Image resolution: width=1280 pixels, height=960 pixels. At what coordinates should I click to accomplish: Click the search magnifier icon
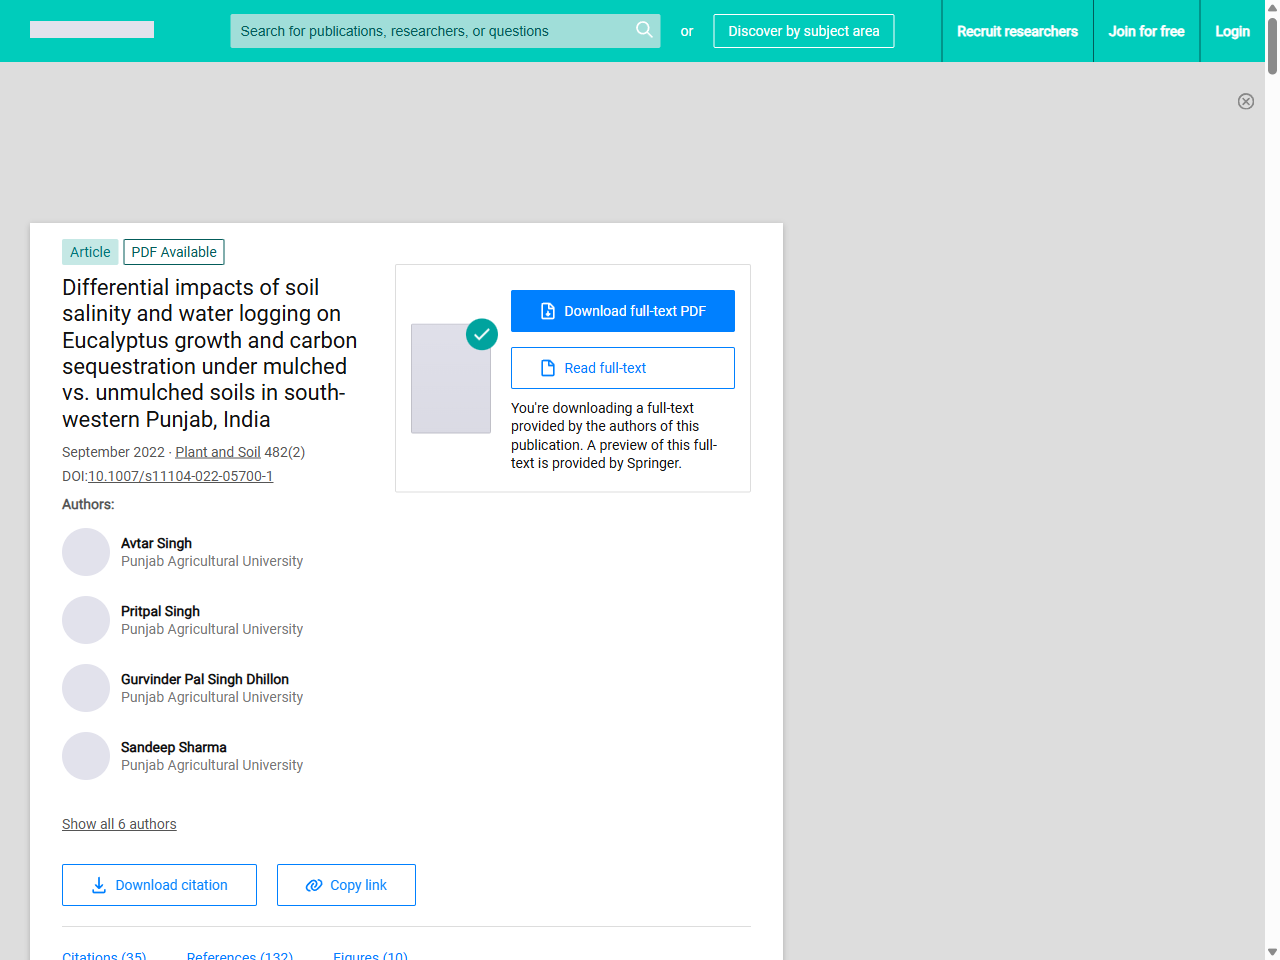tap(644, 30)
